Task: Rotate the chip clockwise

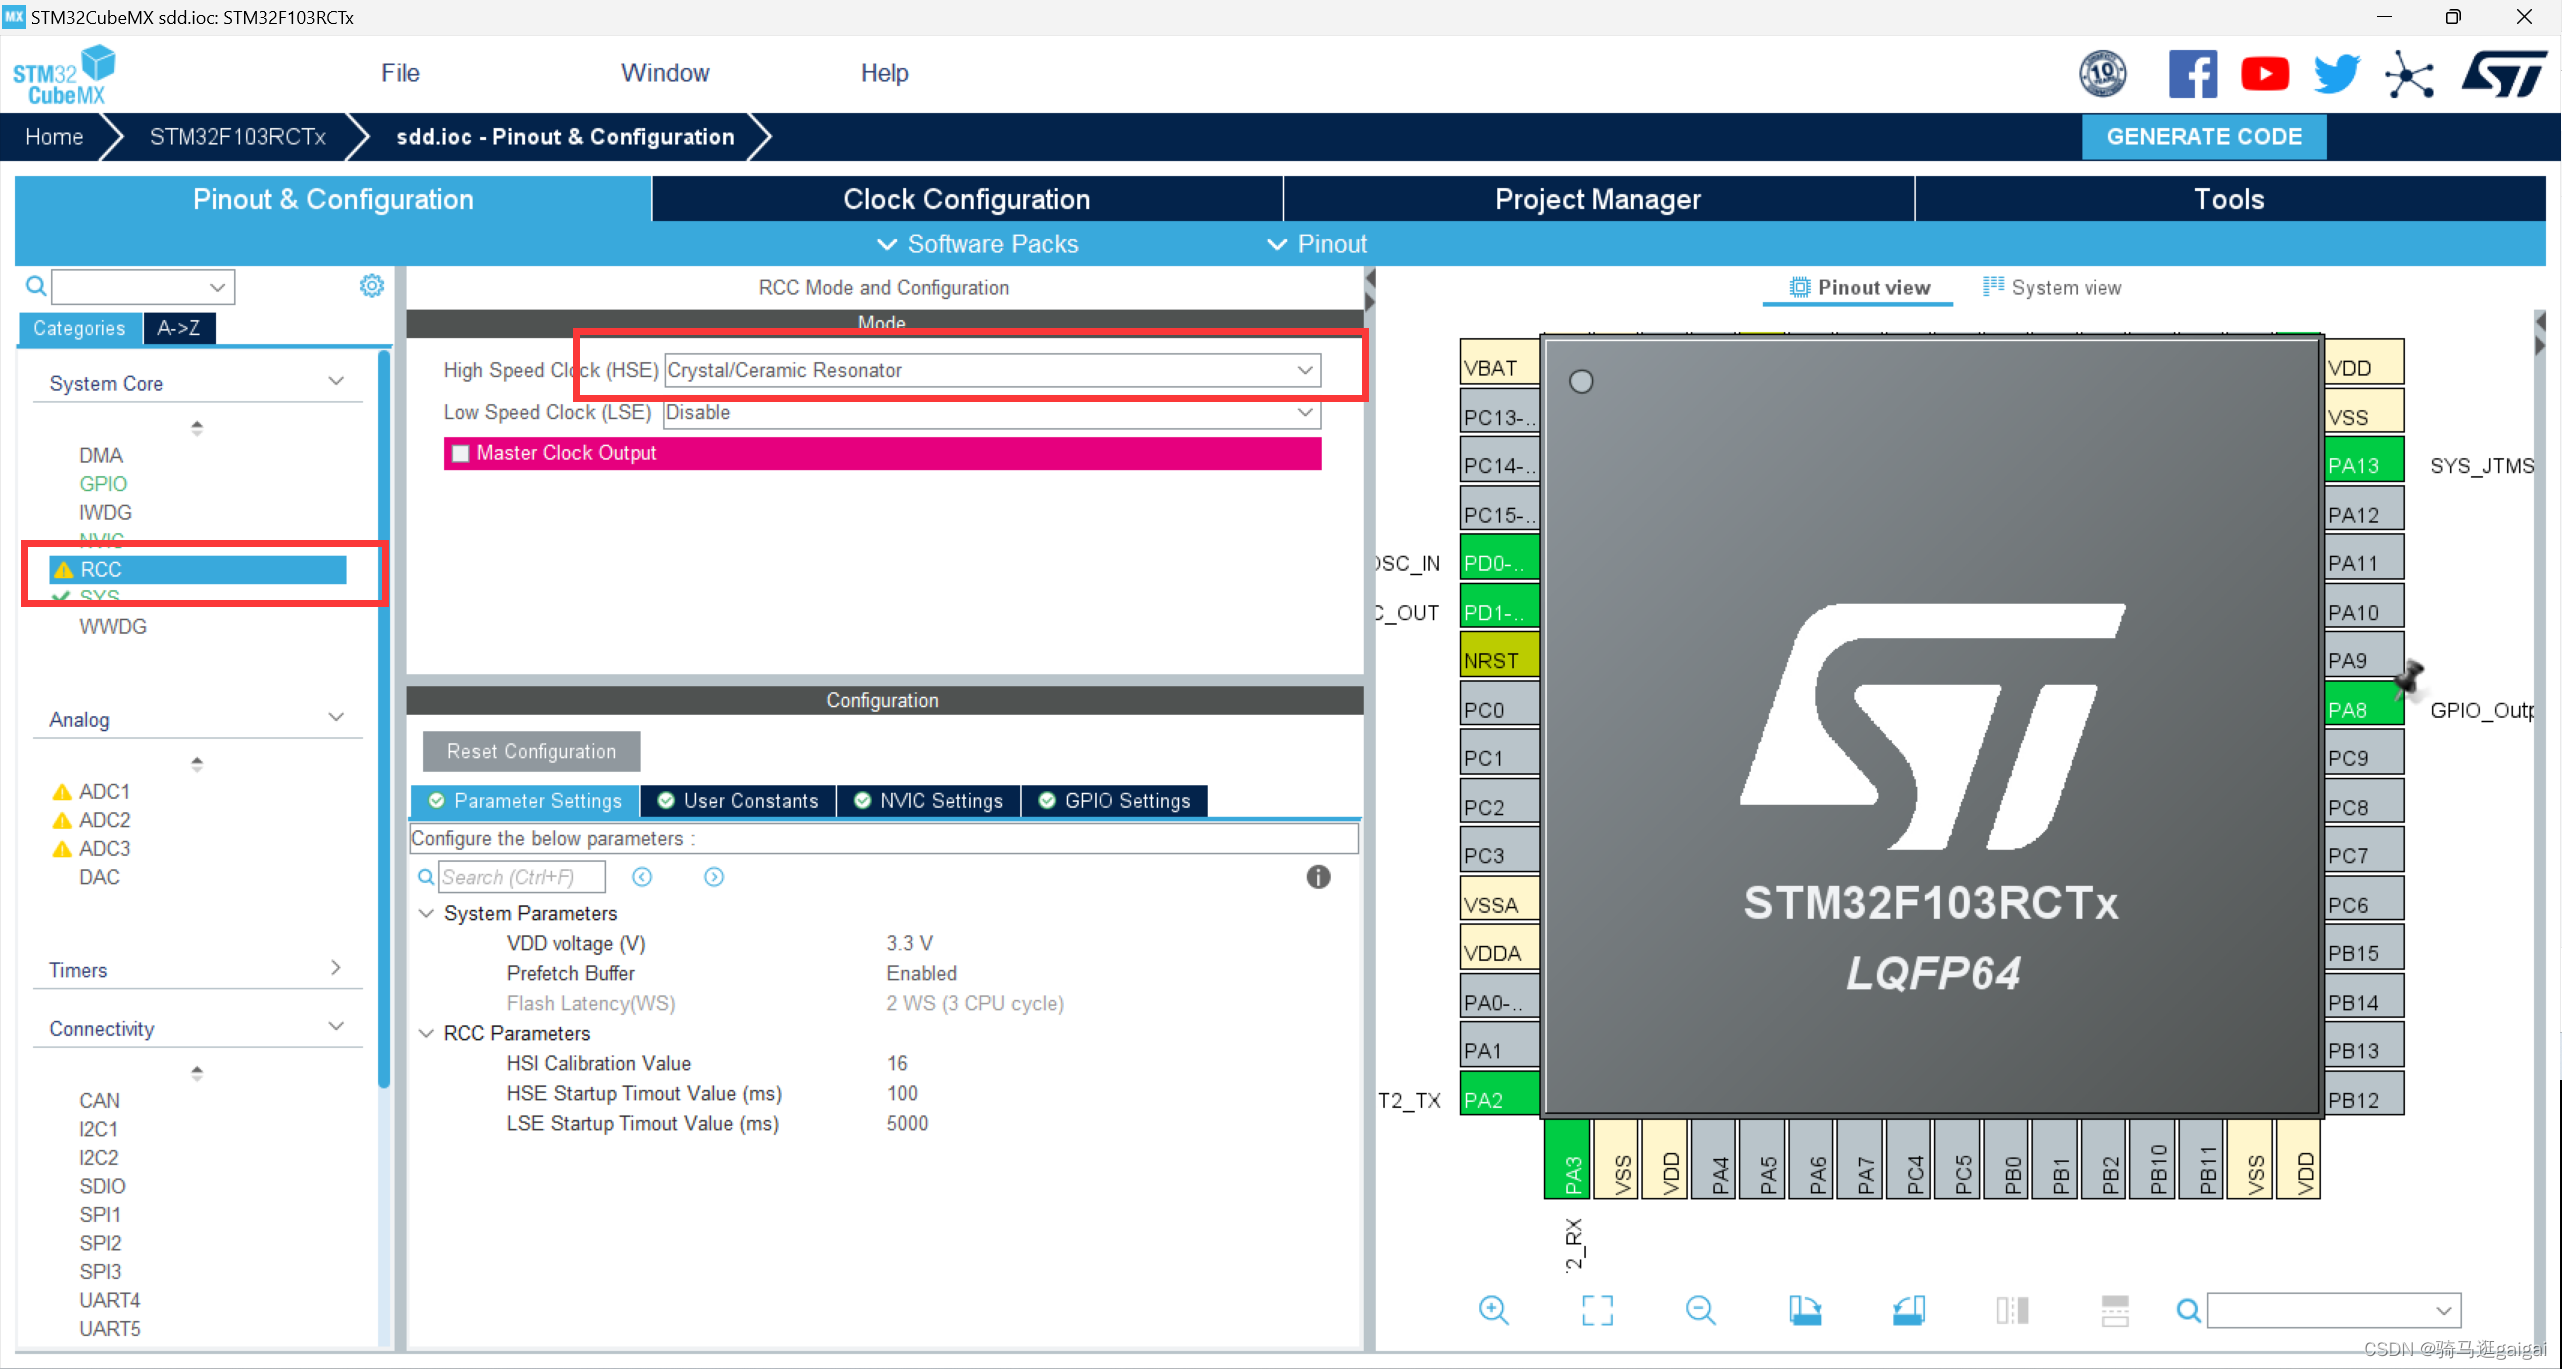Action: click(x=1807, y=1310)
